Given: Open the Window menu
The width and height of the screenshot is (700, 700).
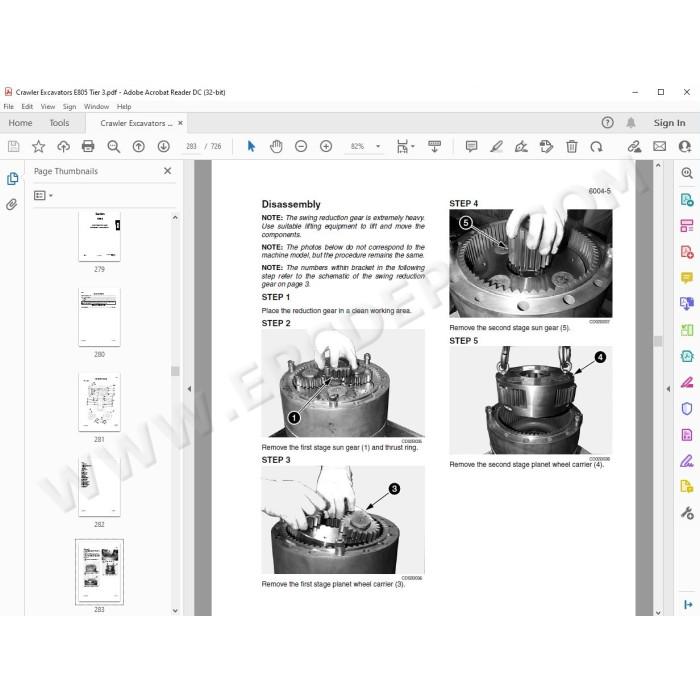Looking at the screenshot, I should coord(96,107).
